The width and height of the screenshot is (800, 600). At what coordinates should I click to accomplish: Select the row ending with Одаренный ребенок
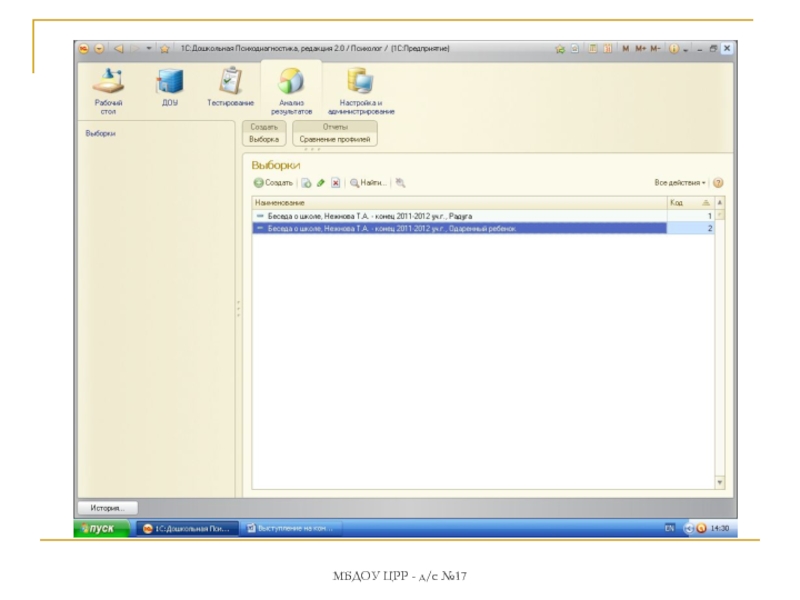click(459, 229)
